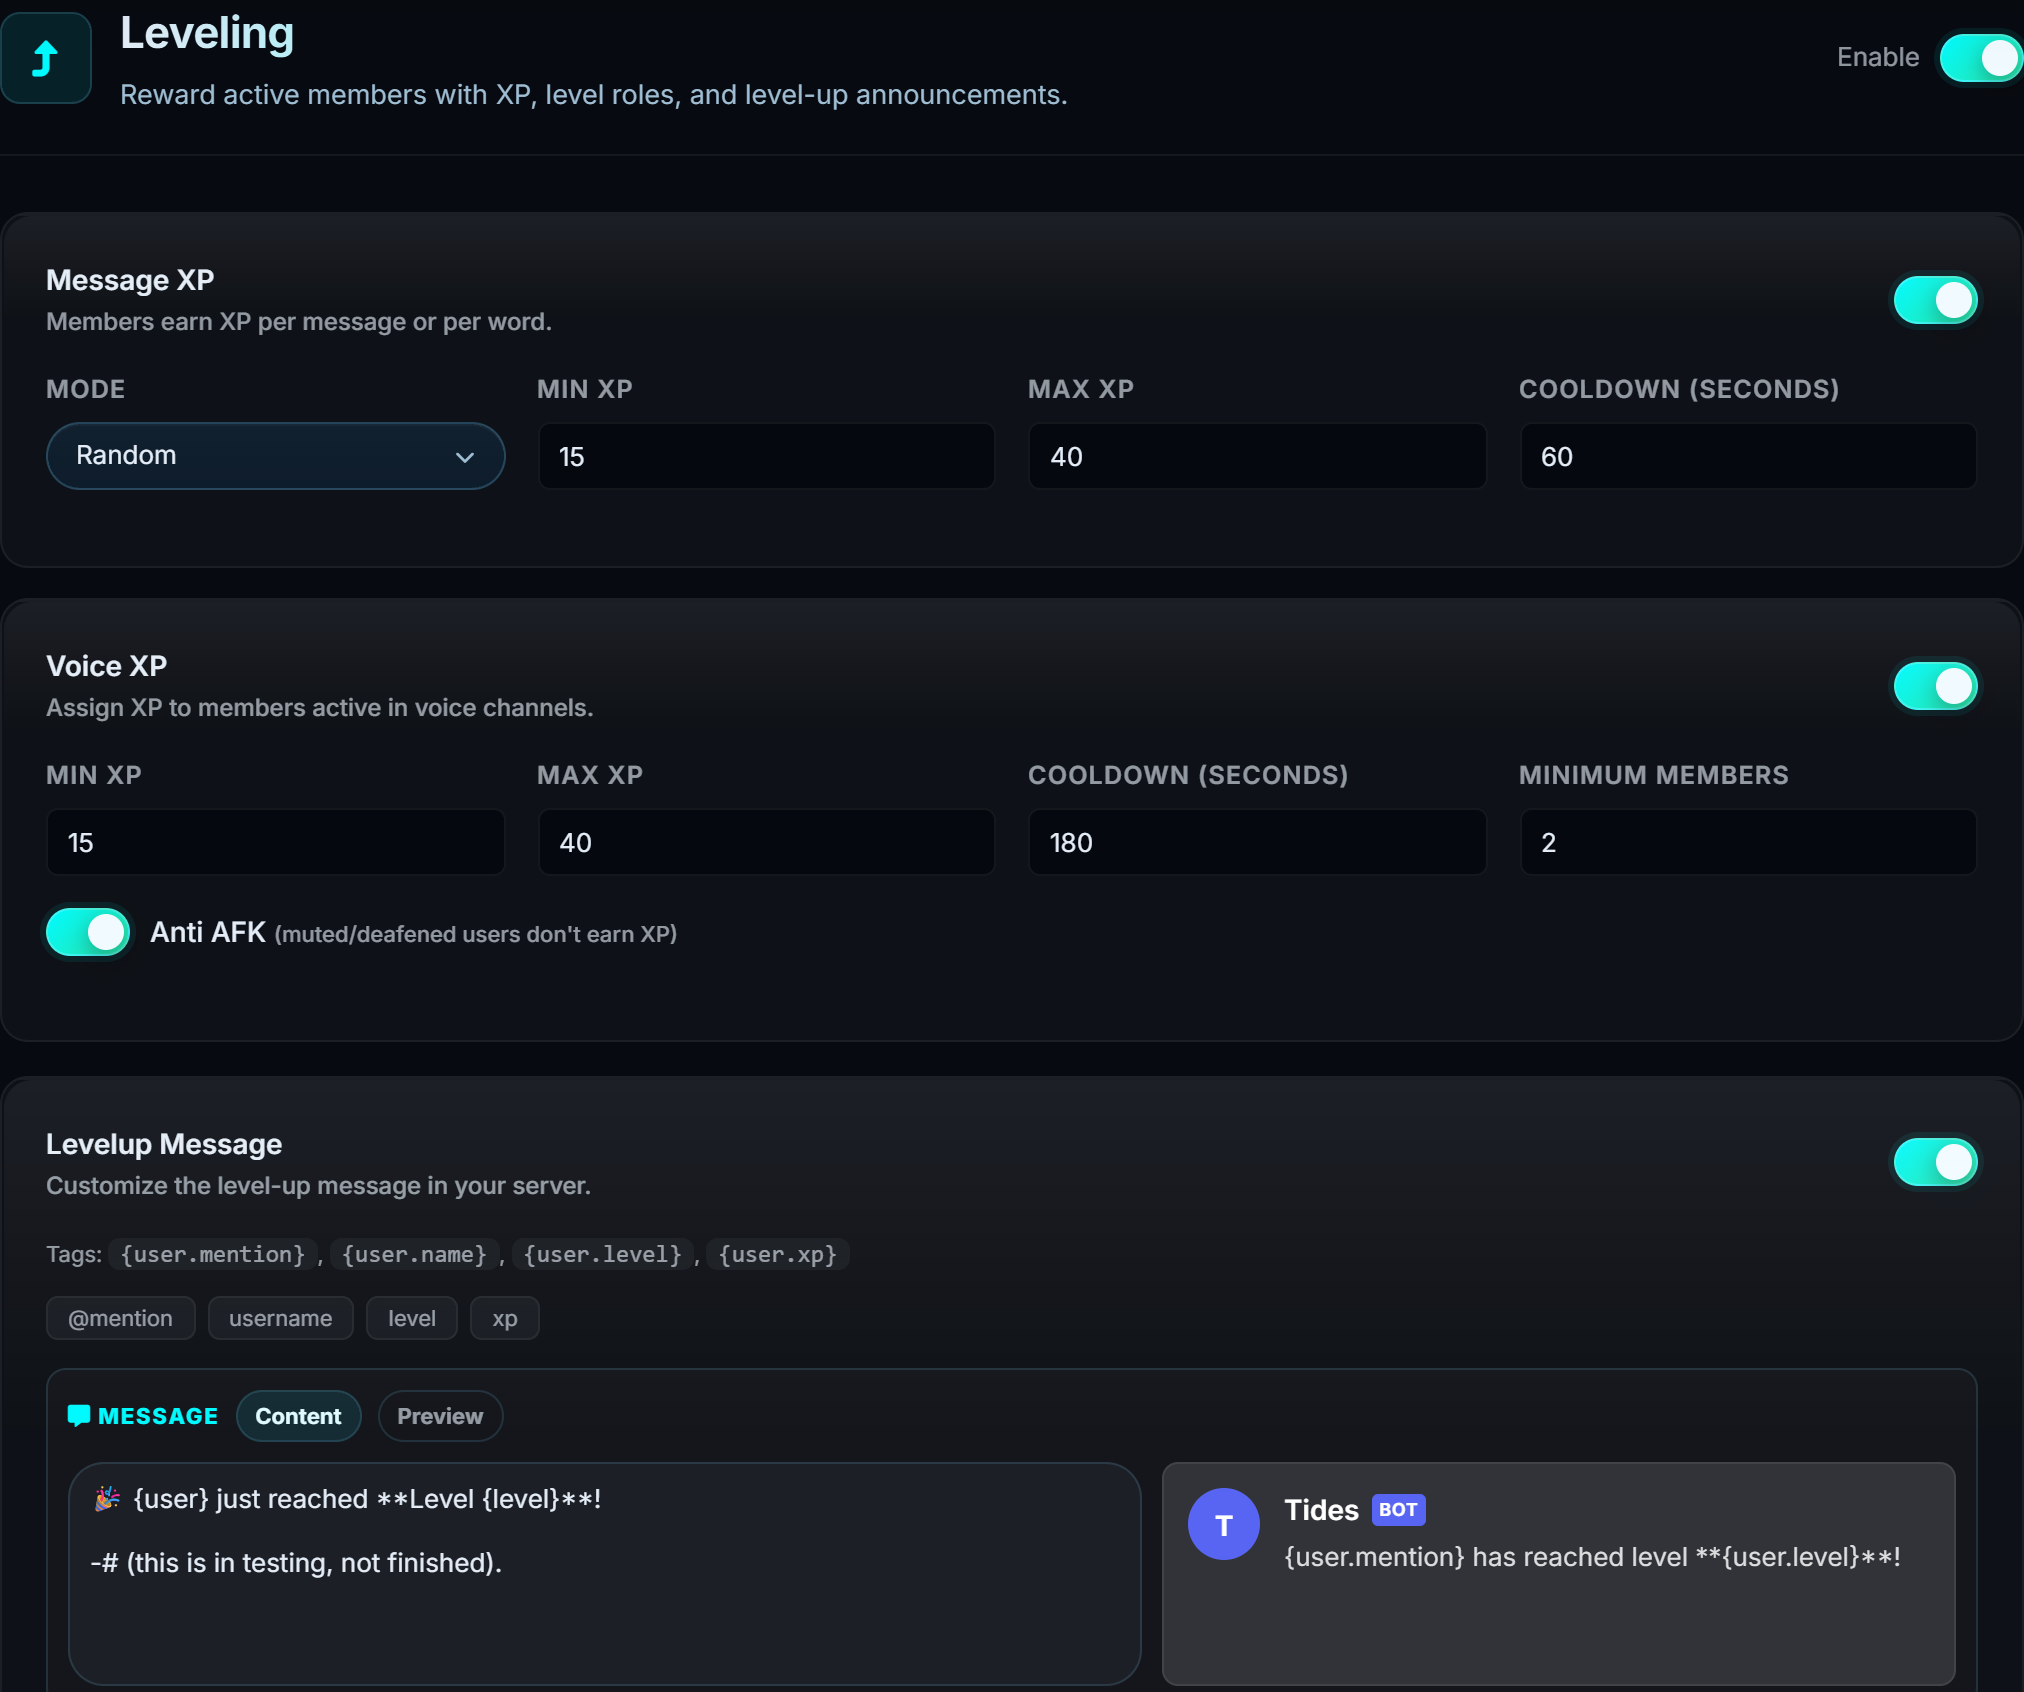Screen dimensions: 2024x1692
Task: Switch to the Content tab
Action: 298,1416
